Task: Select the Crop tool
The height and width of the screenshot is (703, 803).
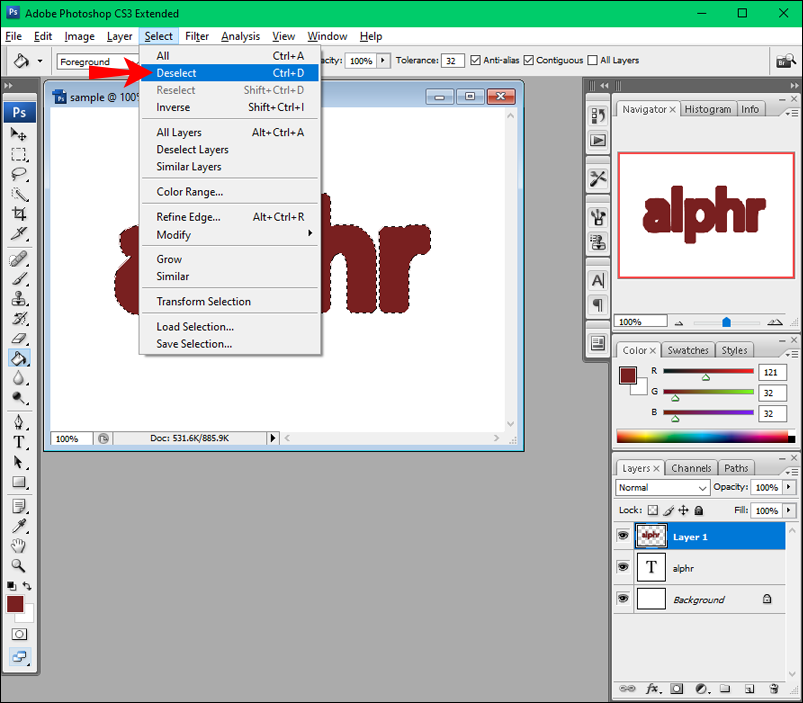Action: tap(19, 214)
